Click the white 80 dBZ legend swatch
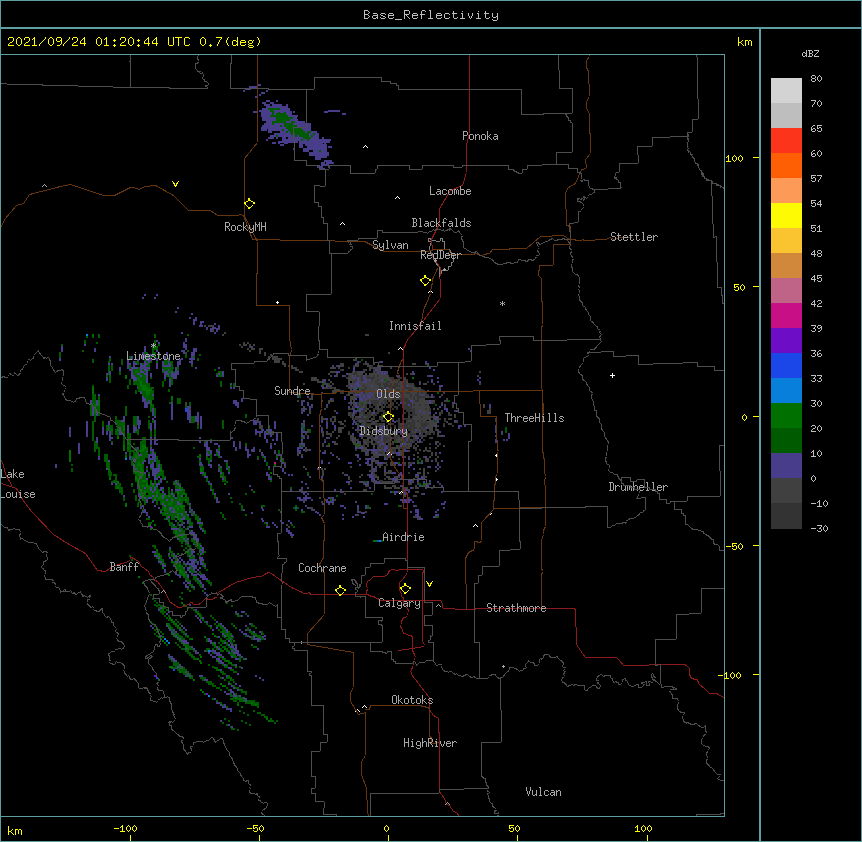Image resolution: width=862 pixels, height=842 pixels. [786, 91]
